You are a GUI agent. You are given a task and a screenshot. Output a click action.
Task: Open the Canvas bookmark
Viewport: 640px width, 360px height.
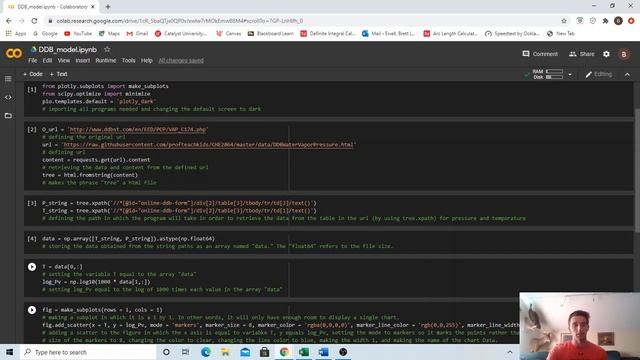click(x=229, y=33)
